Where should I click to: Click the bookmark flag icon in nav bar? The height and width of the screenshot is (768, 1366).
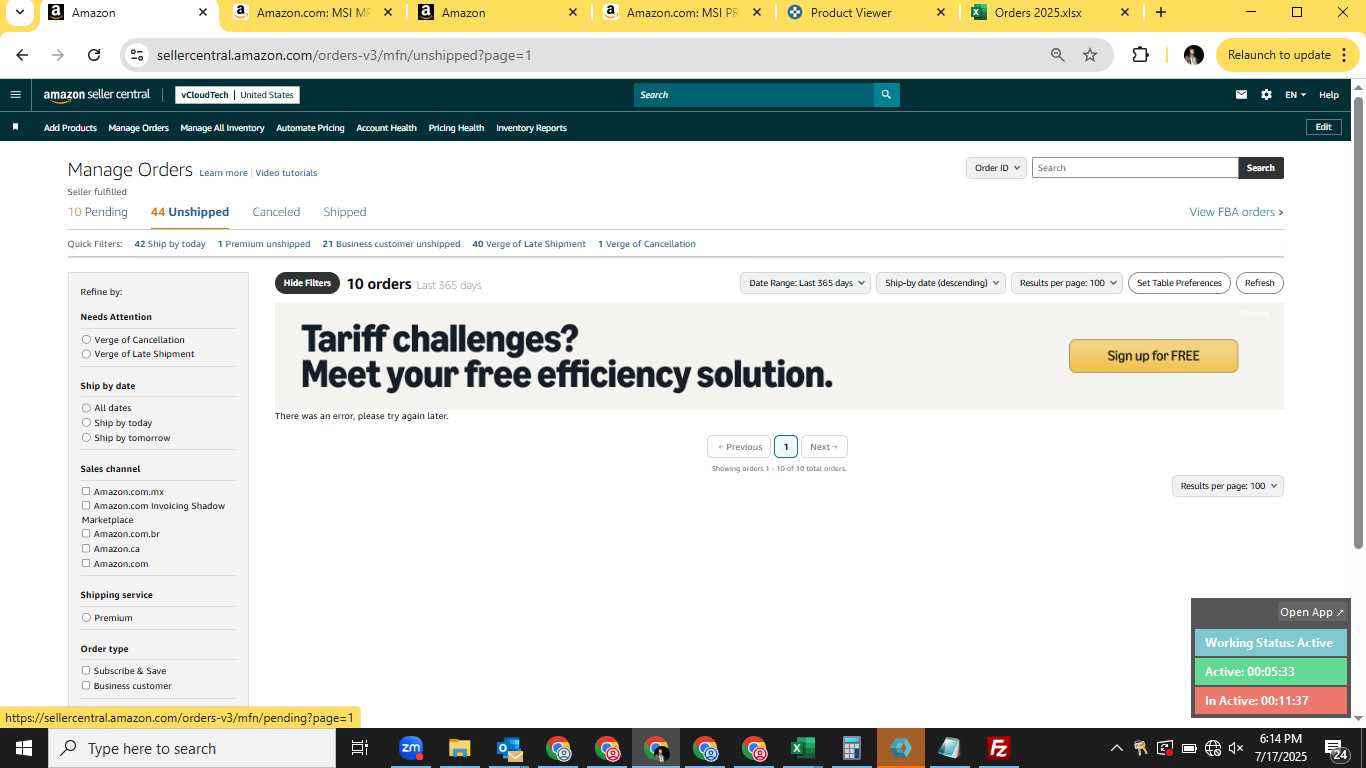(15, 127)
